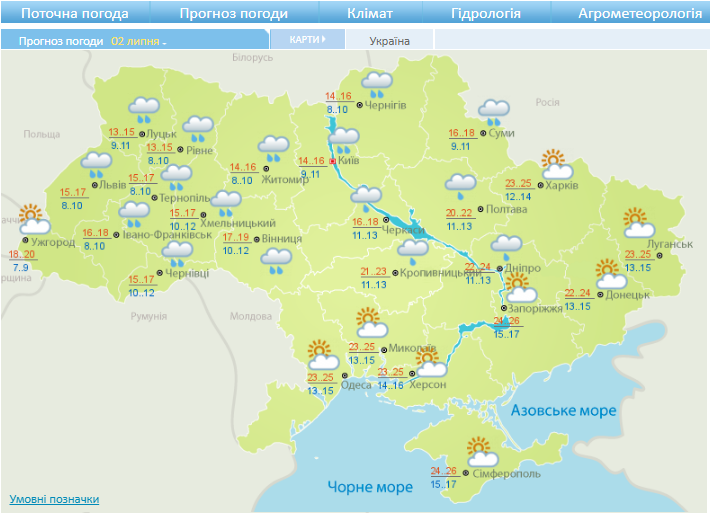
Task: Click the weather icon above Донецьк
Action: pos(608,273)
